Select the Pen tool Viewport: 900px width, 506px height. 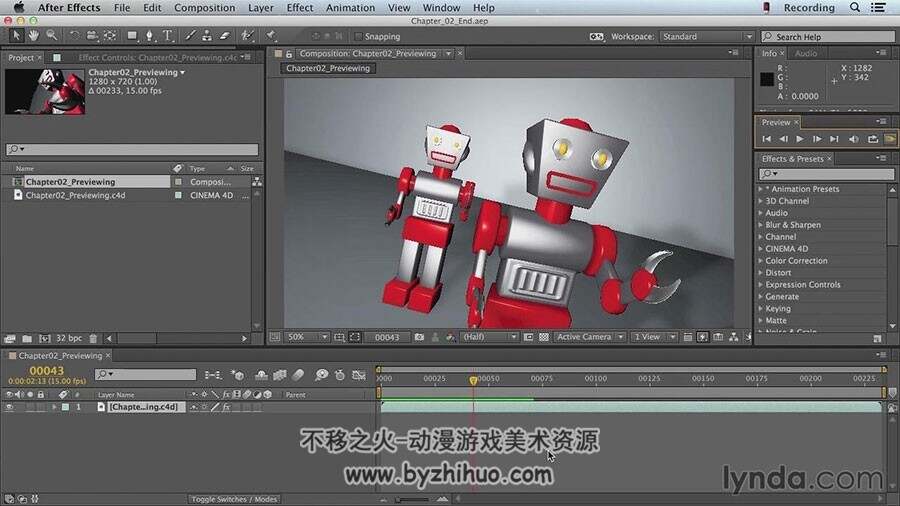[149, 36]
